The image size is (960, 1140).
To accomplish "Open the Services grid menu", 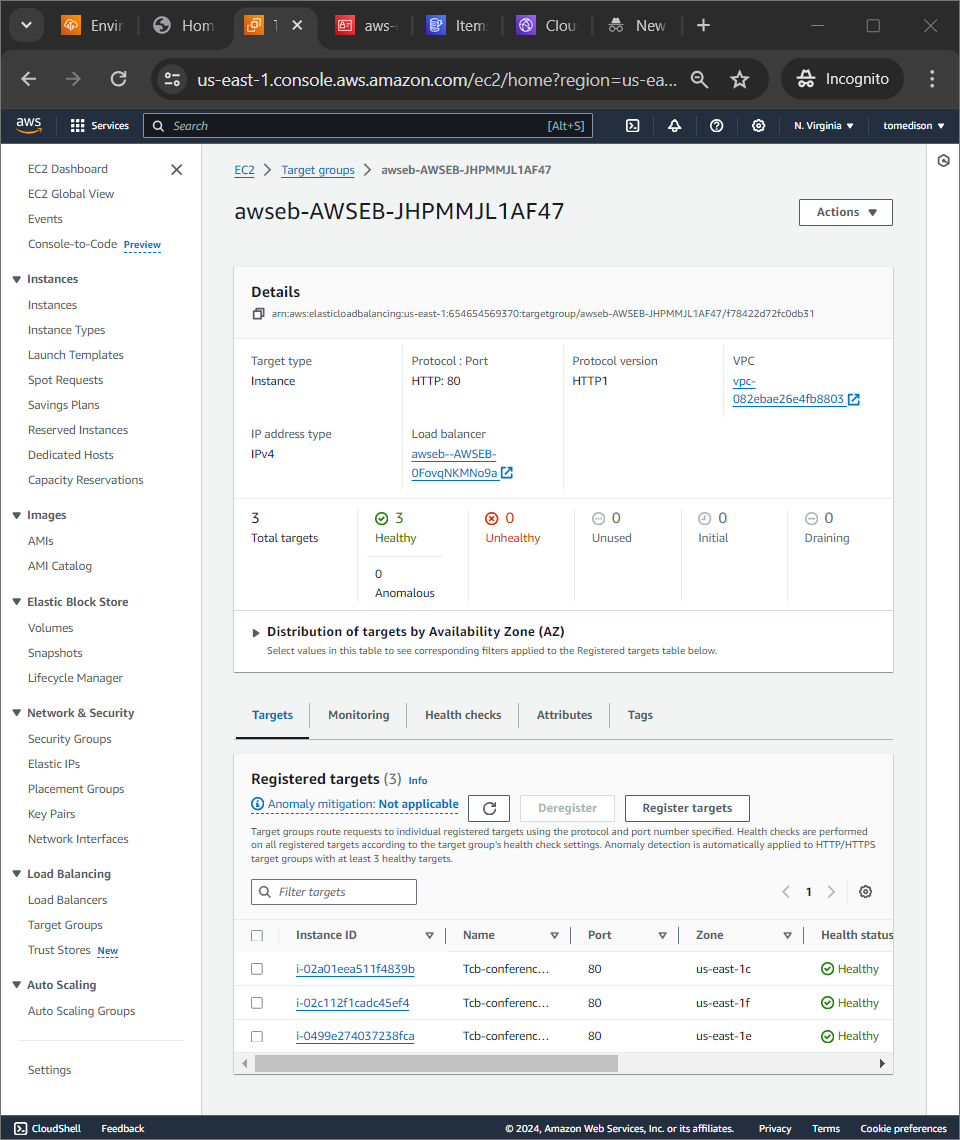I will point(100,126).
